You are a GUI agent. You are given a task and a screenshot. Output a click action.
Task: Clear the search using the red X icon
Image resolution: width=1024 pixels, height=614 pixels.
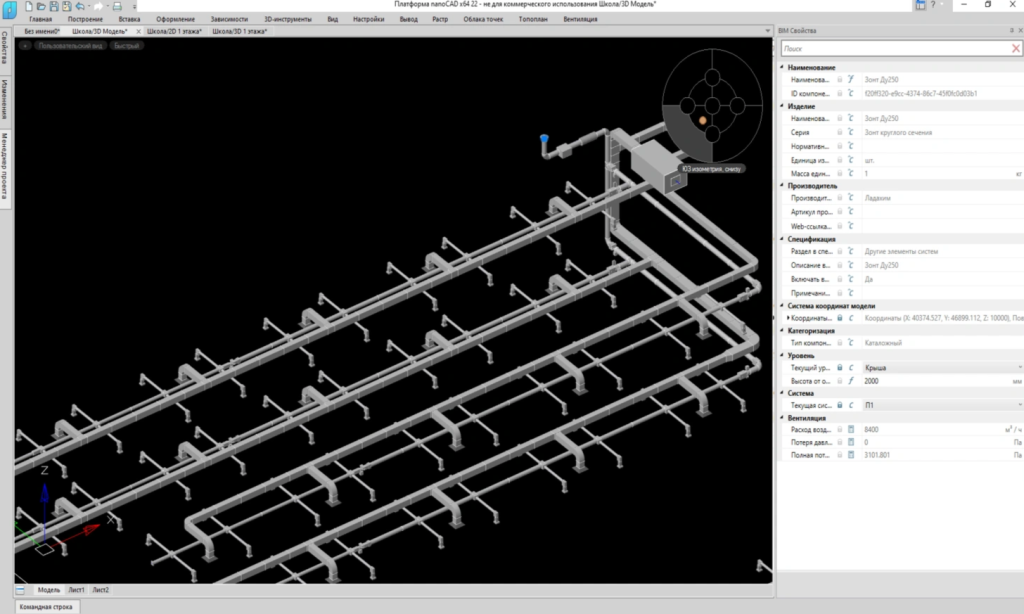(1016, 47)
